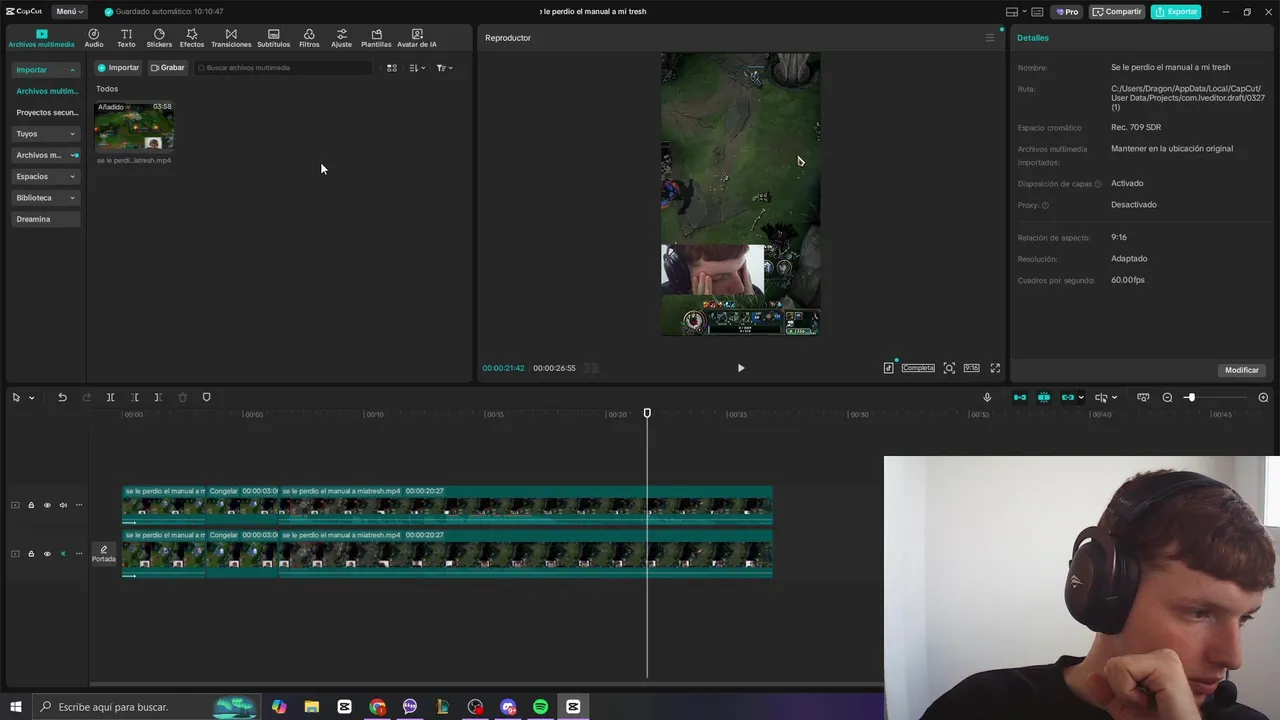Click the timeline cover preview icon
Viewport: 1280px width, 720px height.
coord(1143,398)
